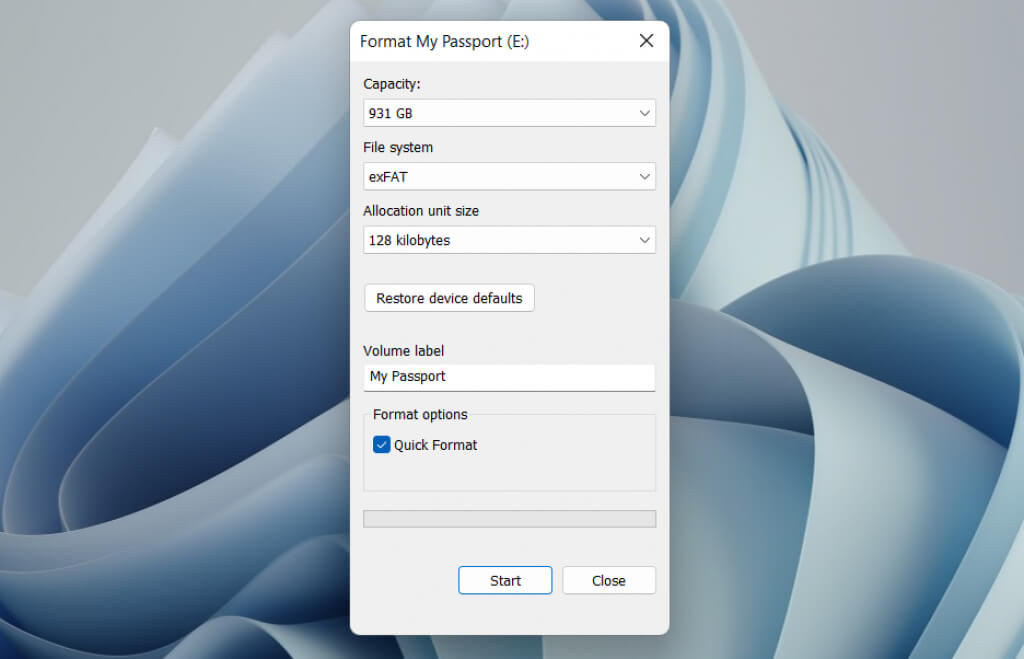Expand the File system dropdown showing exFAT
Viewport: 1024px width, 659px height.
click(x=509, y=176)
